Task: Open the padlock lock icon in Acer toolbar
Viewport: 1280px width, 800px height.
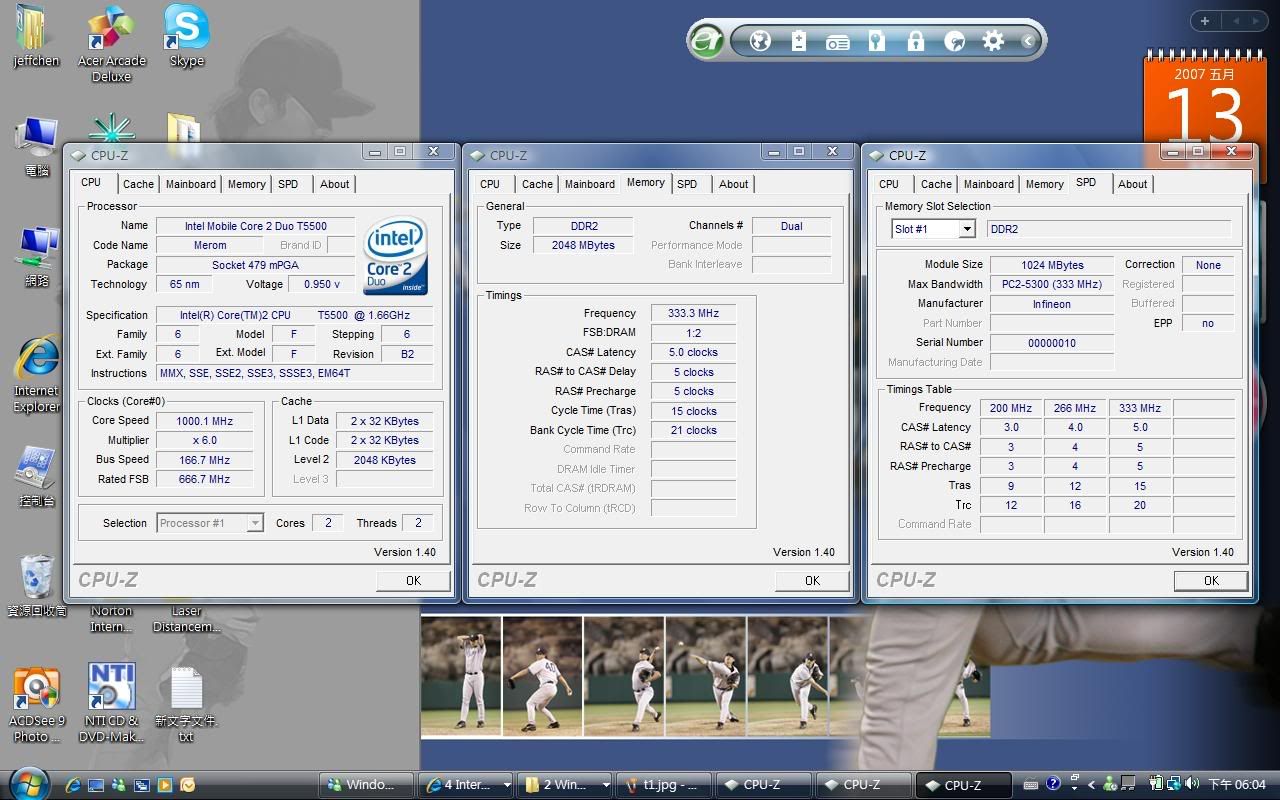Action: [x=915, y=41]
